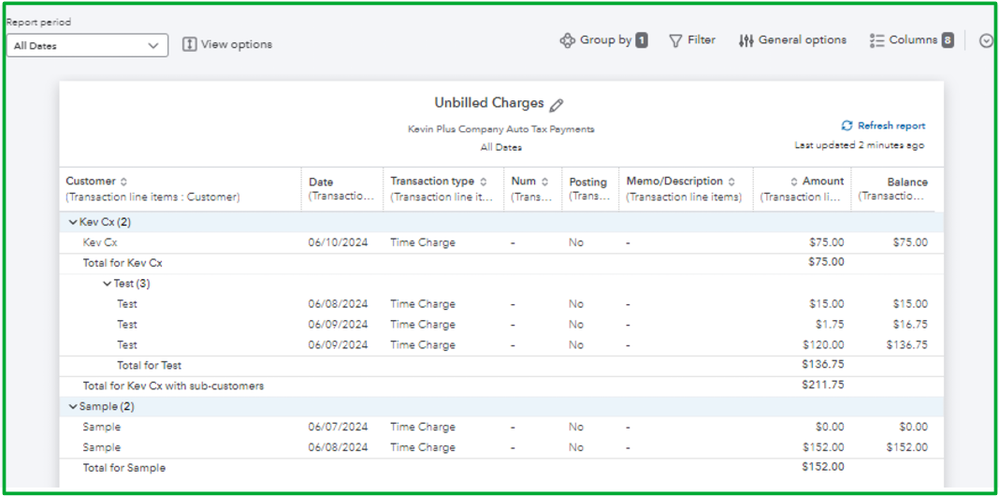Click the 06/07/2024 date in Sample rows

tap(338, 427)
